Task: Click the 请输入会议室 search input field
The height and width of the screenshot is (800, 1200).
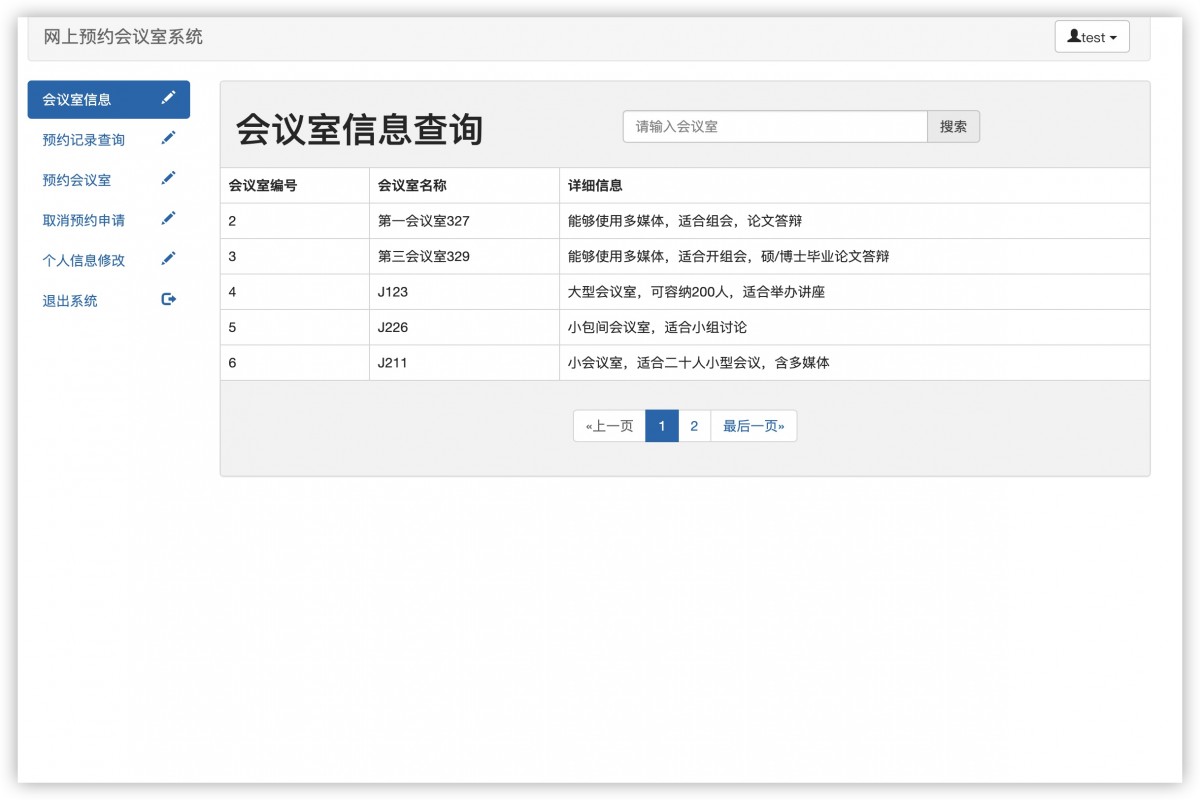Action: (775, 126)
